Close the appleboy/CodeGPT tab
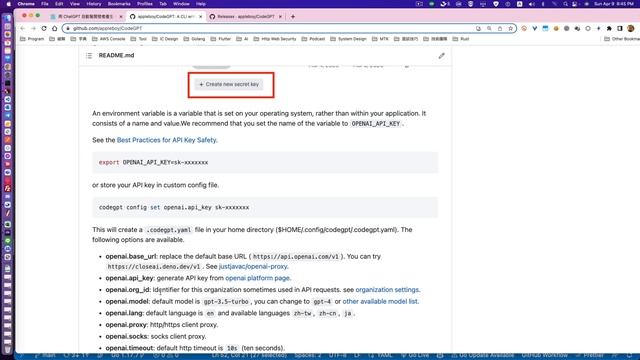 point(200,17)
